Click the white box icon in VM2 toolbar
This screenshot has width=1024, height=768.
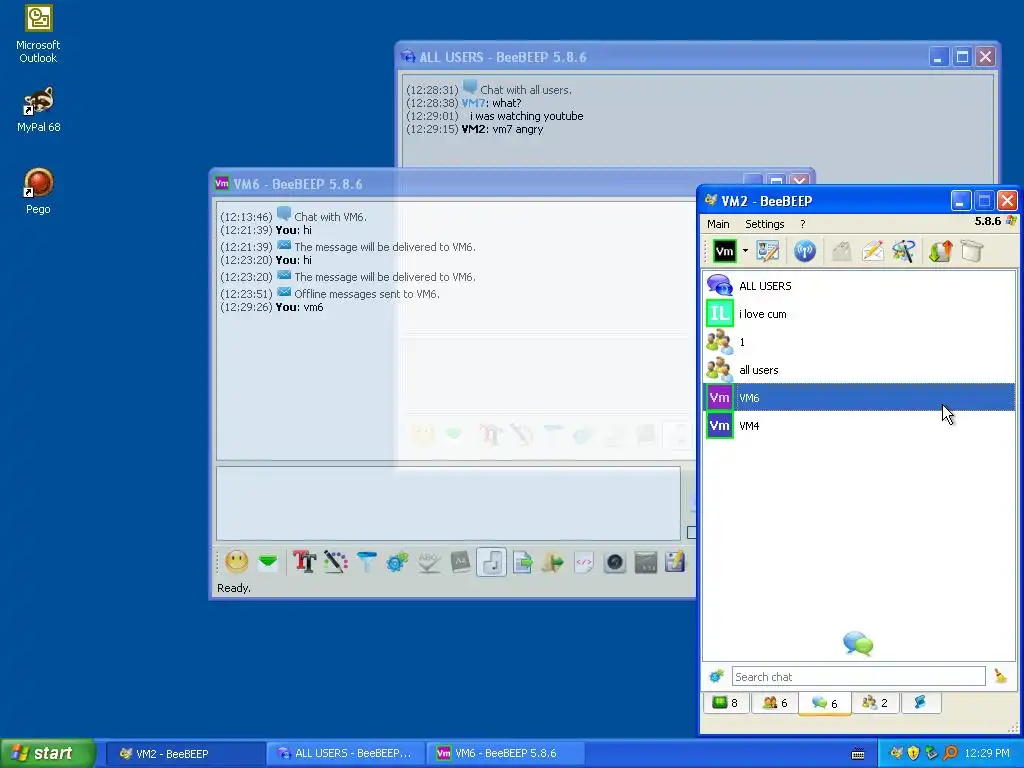pos(972,251)
